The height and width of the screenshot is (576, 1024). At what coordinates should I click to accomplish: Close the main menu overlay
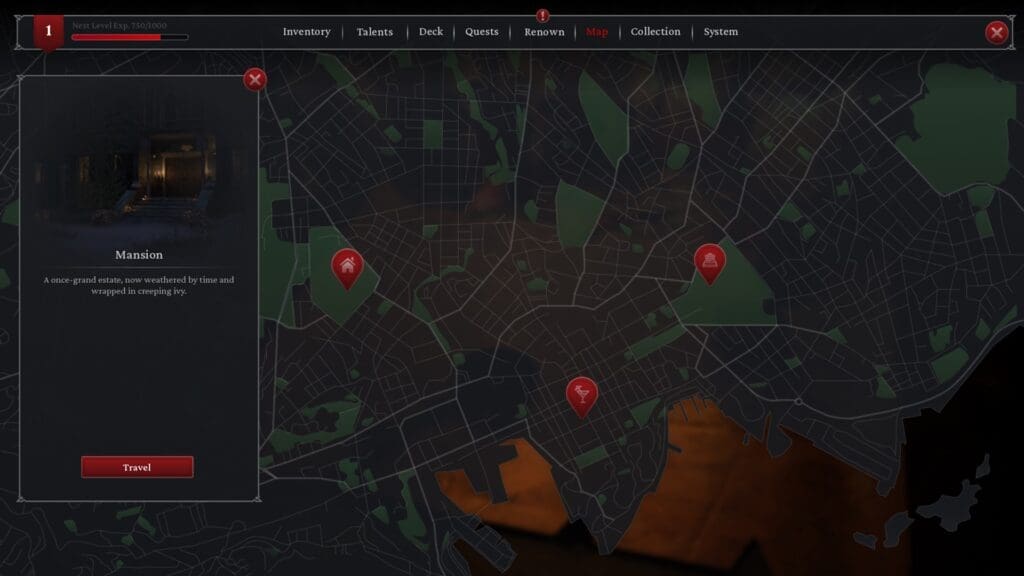coord(996,32)
